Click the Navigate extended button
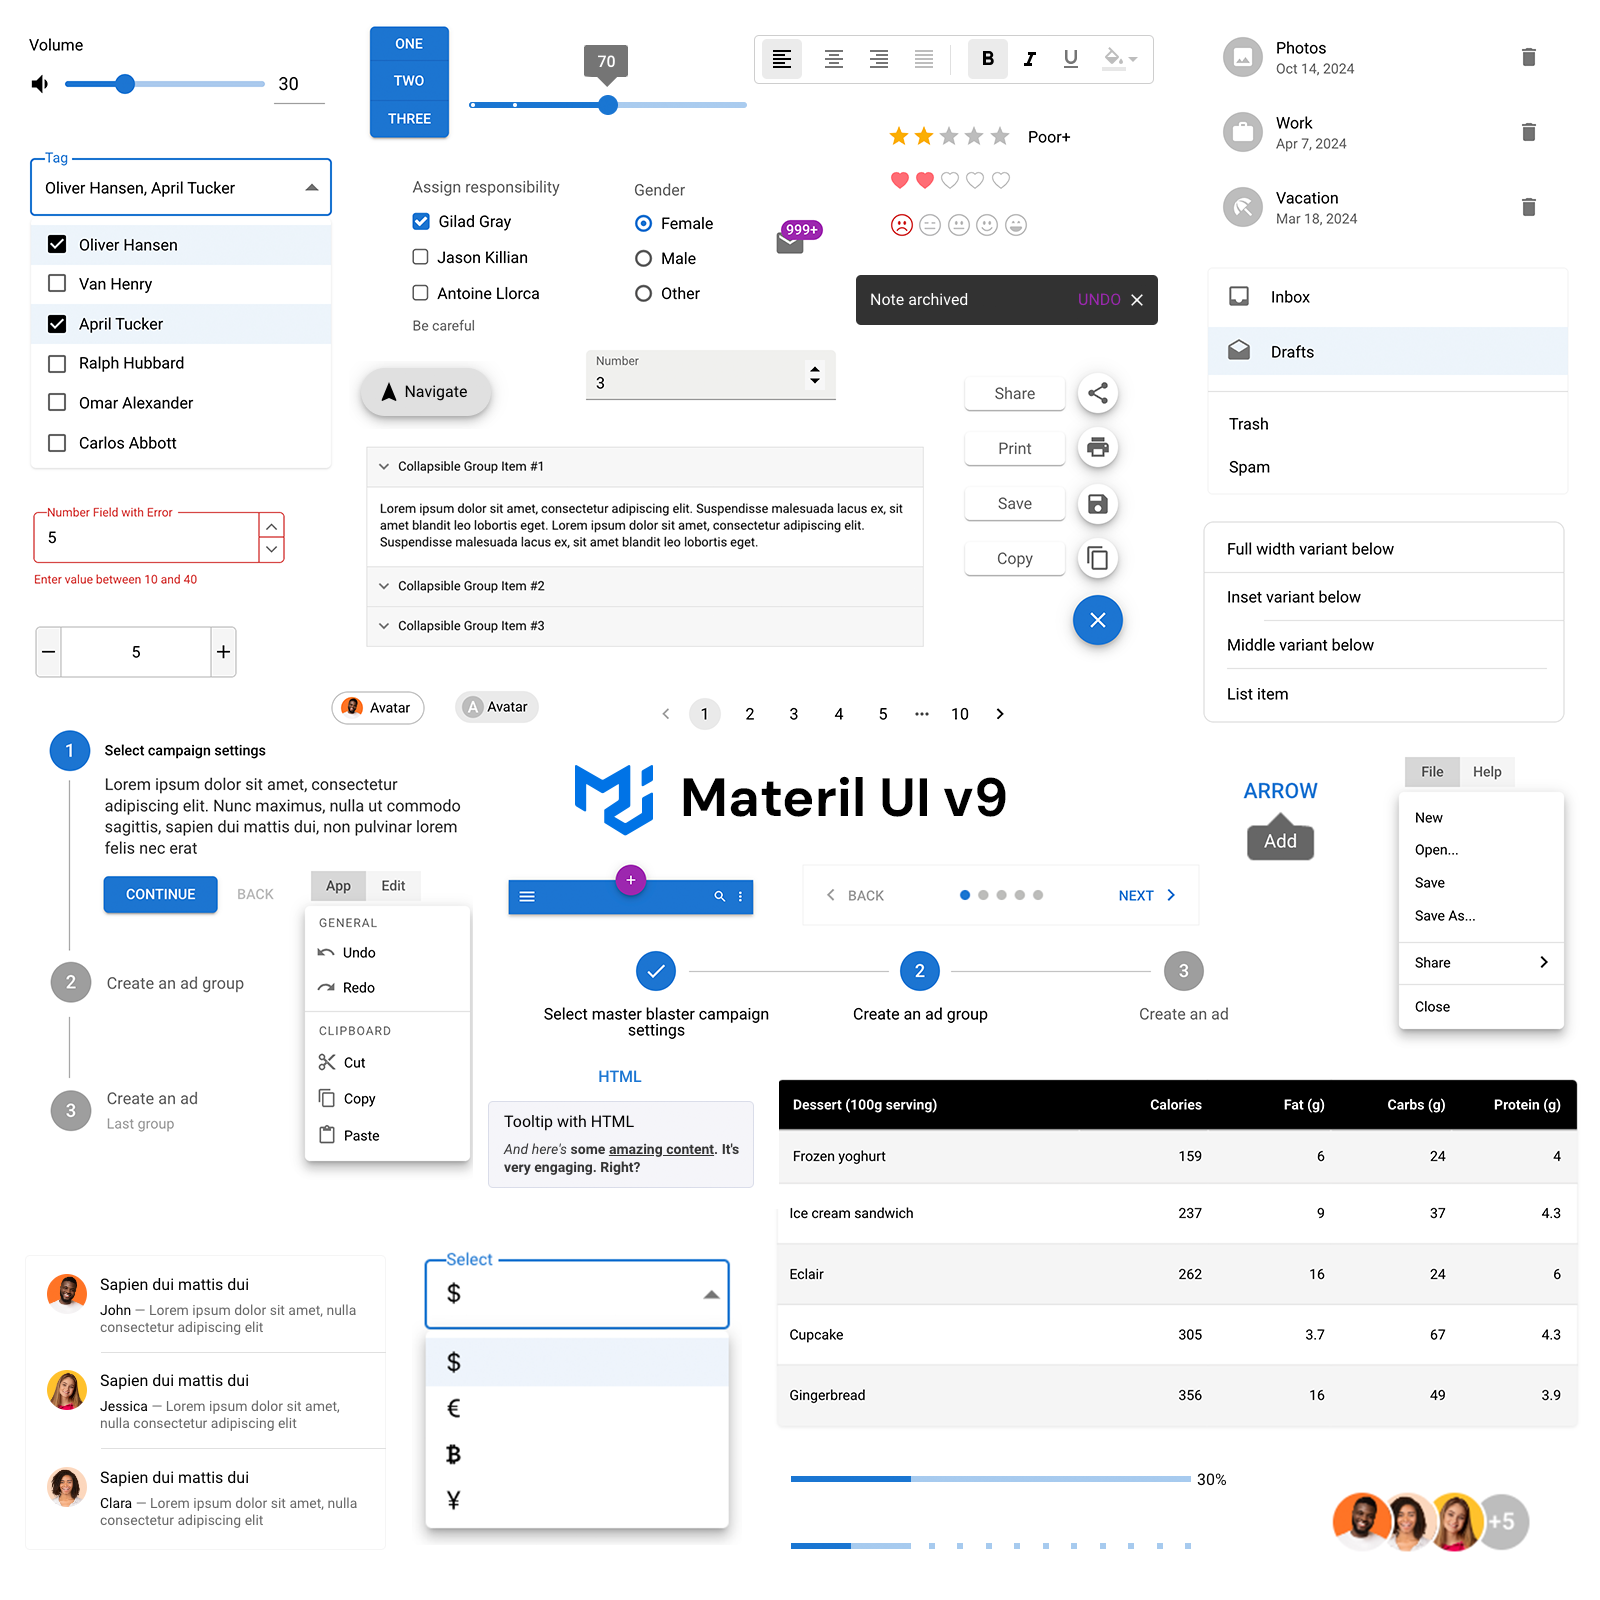The image size is (1600, 1600). click(426, 392)
